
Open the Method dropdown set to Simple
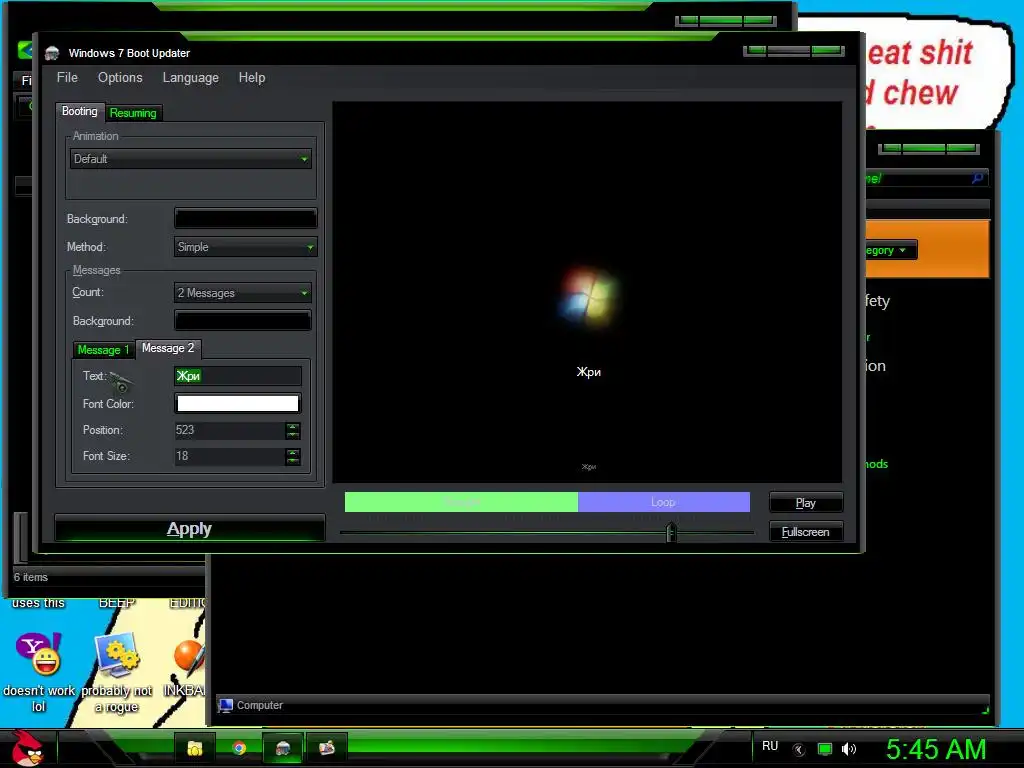click(246, 247)
